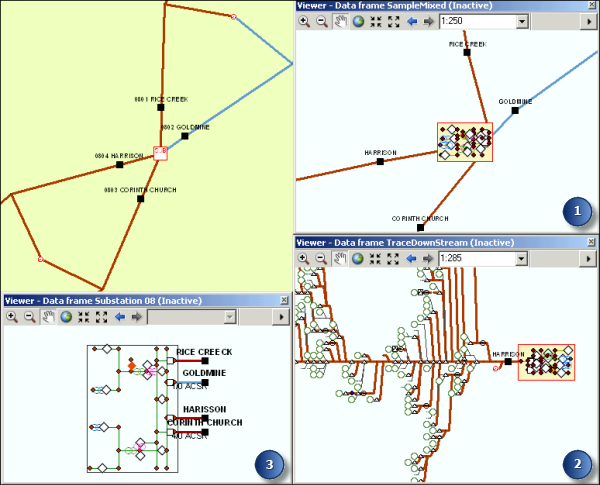Expand the Substation 08 viewer options arrow
The height and width of the screenshot is (485, 600).
(283, 317)
